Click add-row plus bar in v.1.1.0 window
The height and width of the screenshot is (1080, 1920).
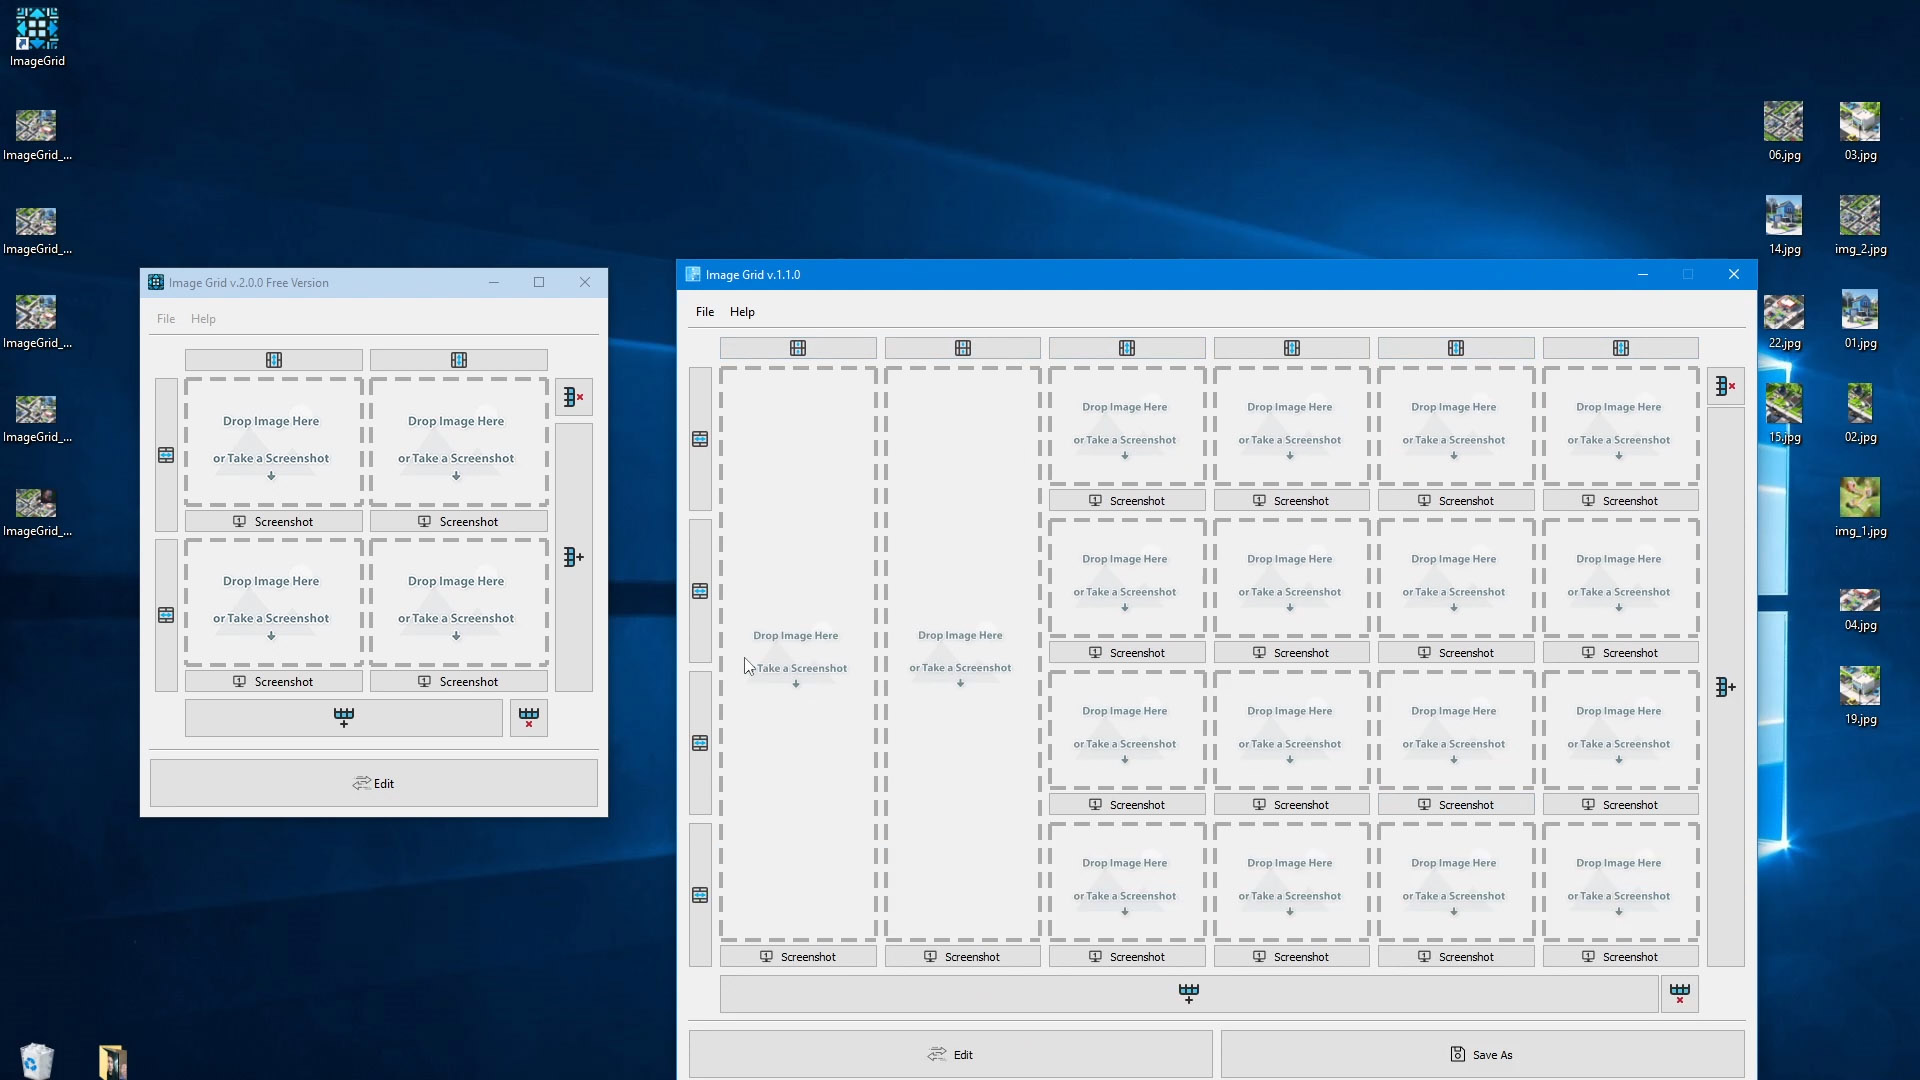click(1188, 993)
